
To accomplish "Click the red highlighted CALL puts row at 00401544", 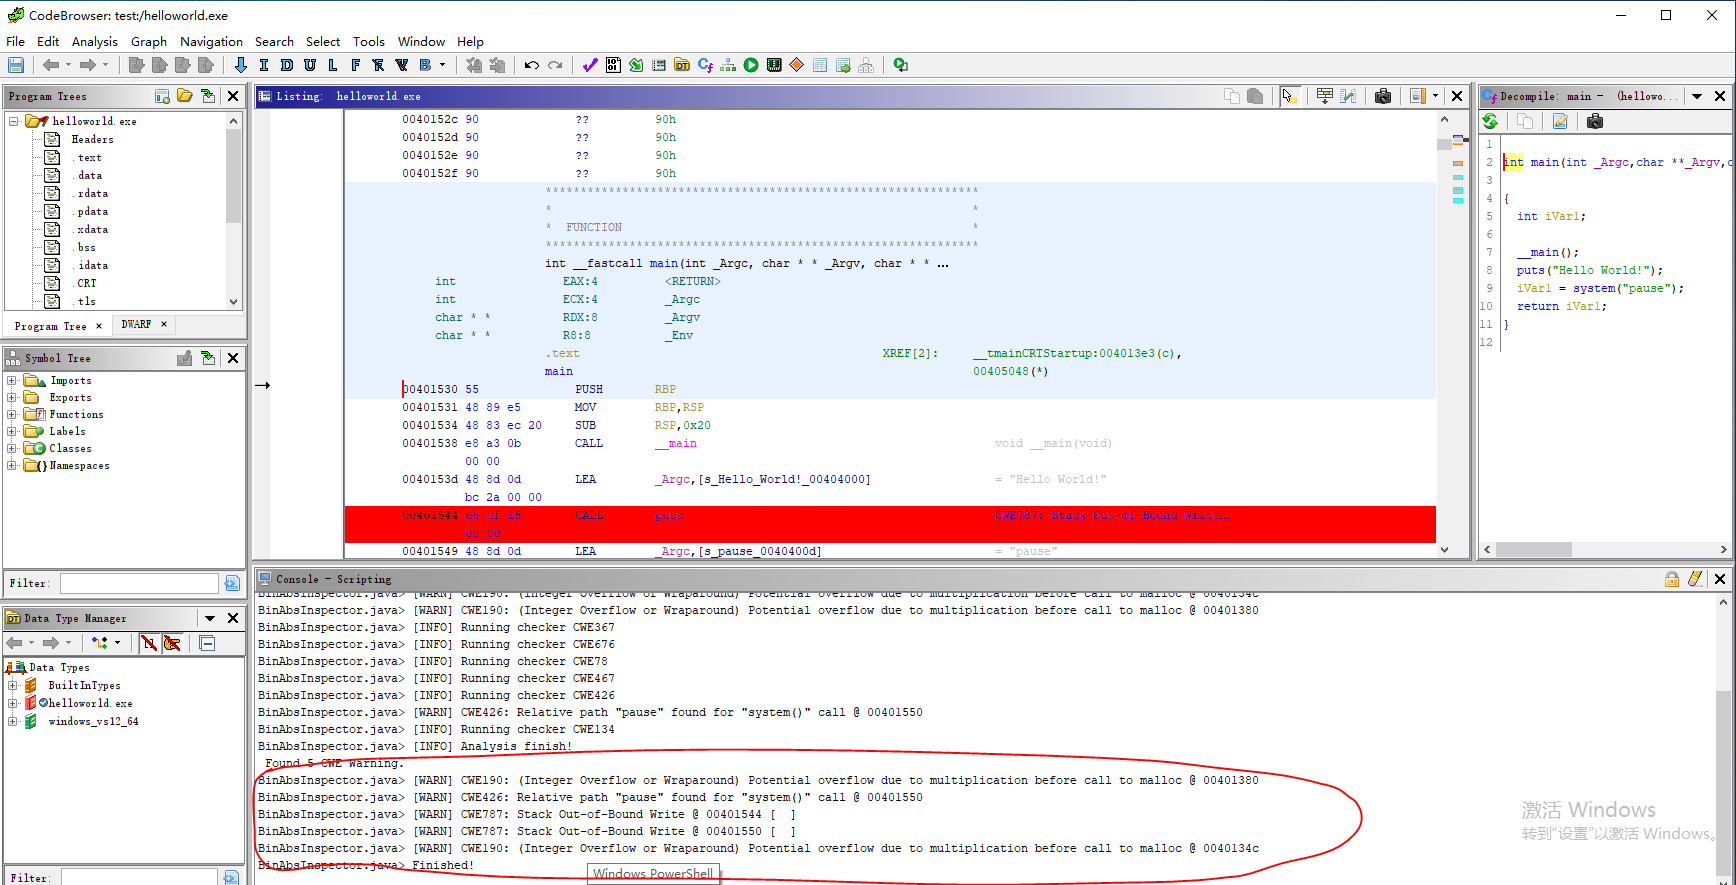I will (x=890, y=524).
